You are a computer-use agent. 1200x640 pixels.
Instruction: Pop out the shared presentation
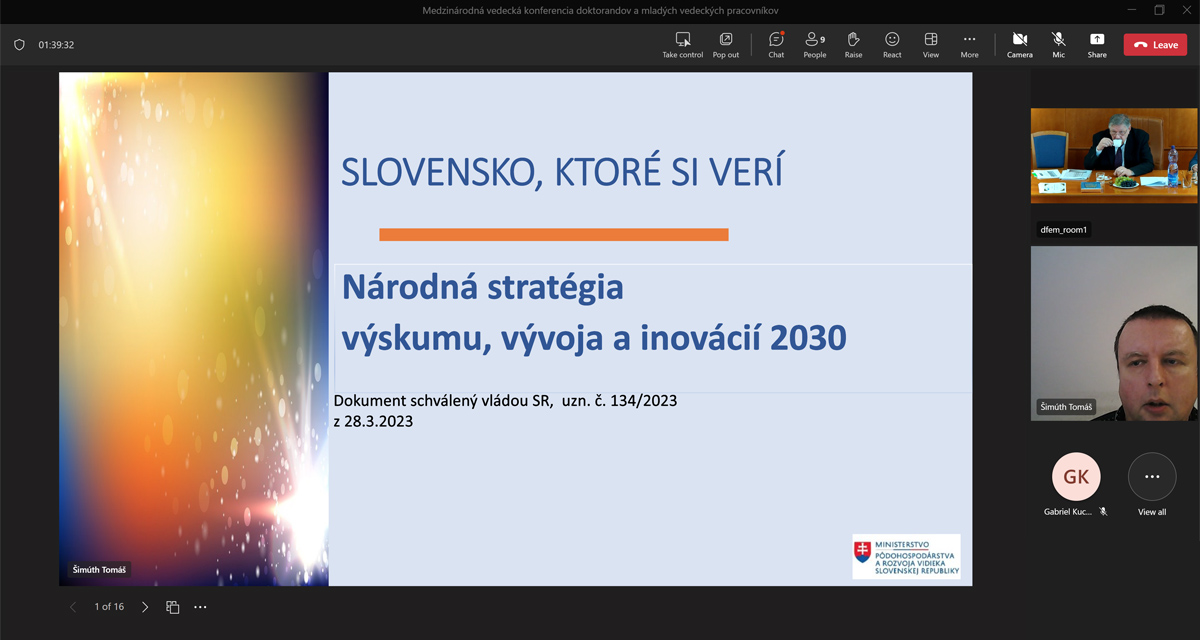tap(726, 40)
